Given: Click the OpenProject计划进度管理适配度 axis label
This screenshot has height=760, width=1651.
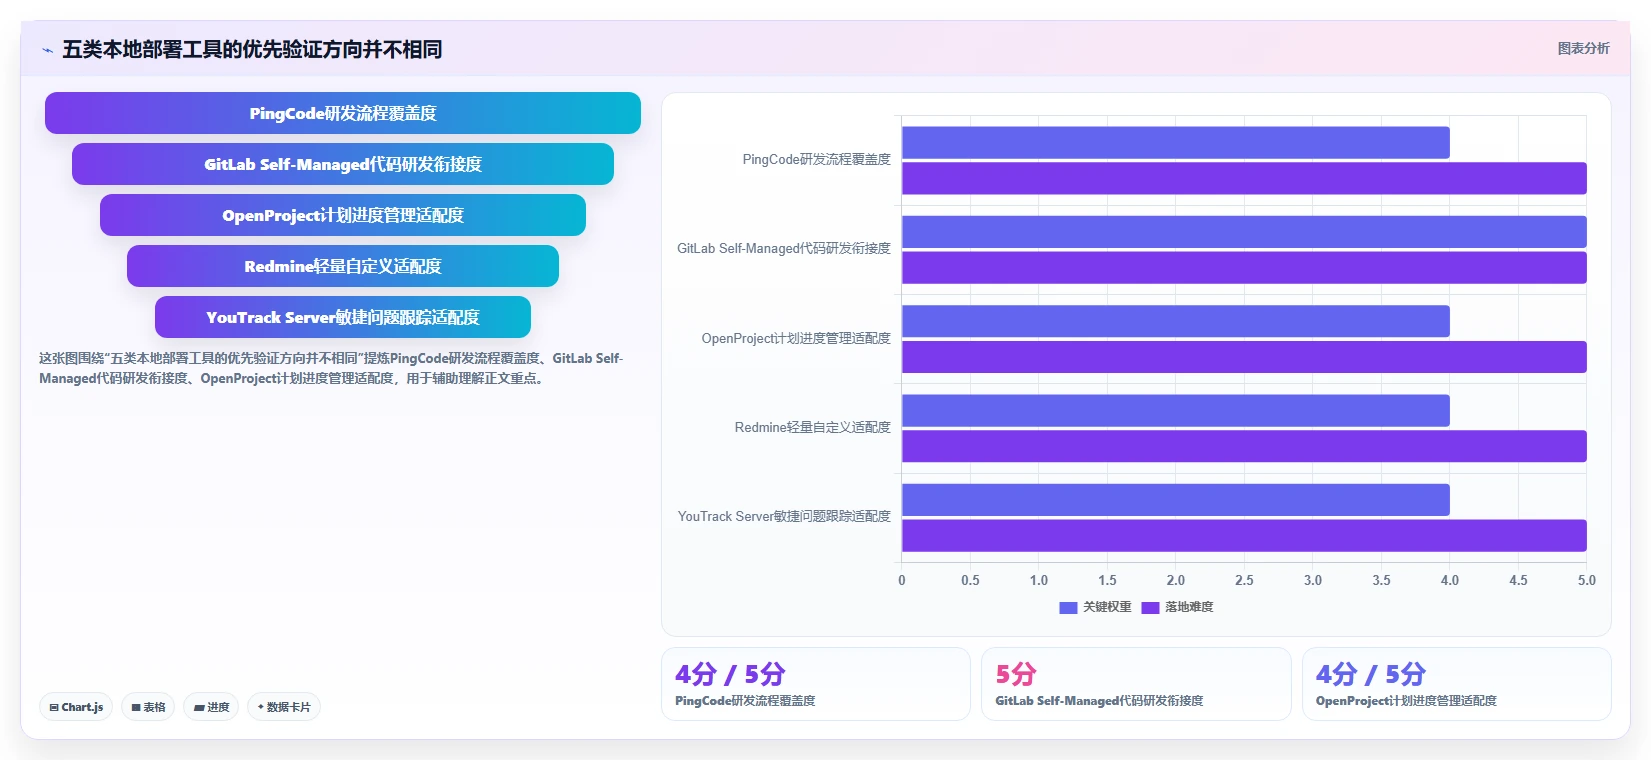Looking at the screenshot, I should (x=796, y=339).
